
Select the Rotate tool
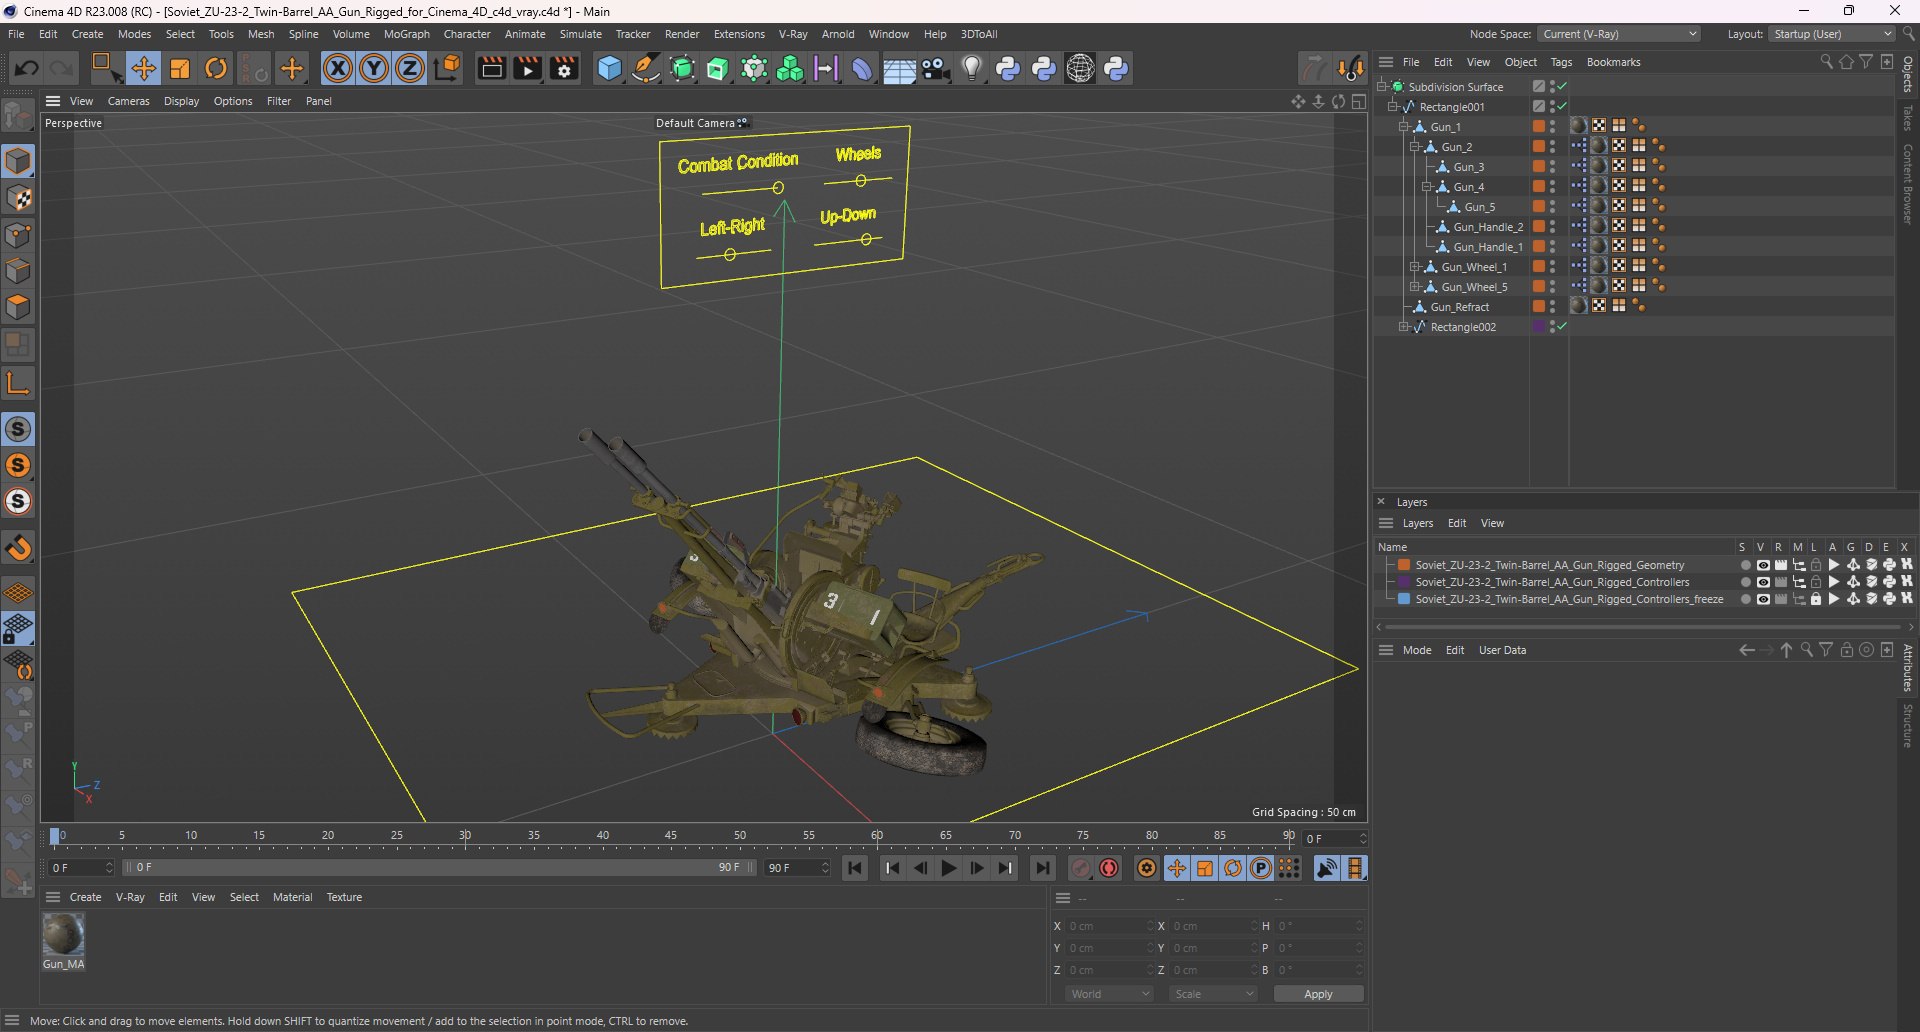click(x=216, y=68)
